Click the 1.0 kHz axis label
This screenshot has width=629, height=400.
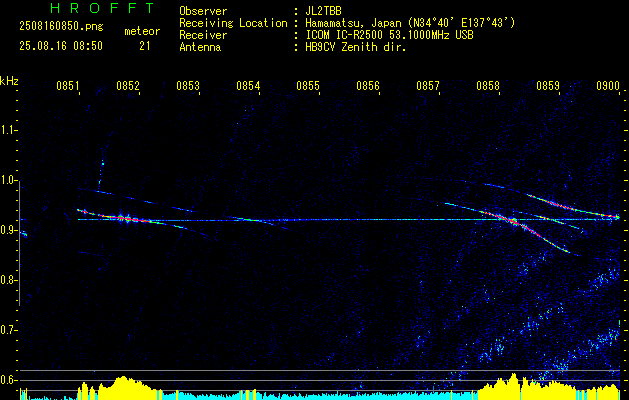point(8,180)
